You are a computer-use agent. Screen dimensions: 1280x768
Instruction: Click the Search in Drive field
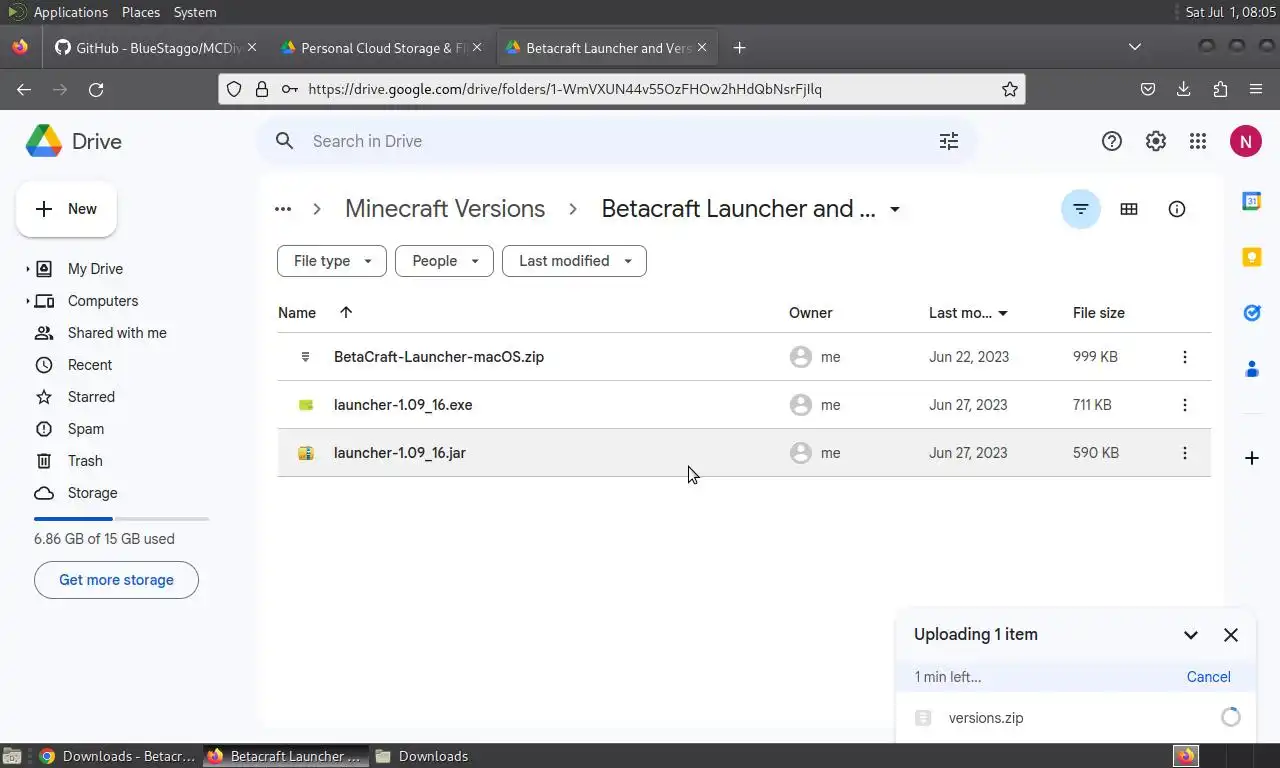617,141
